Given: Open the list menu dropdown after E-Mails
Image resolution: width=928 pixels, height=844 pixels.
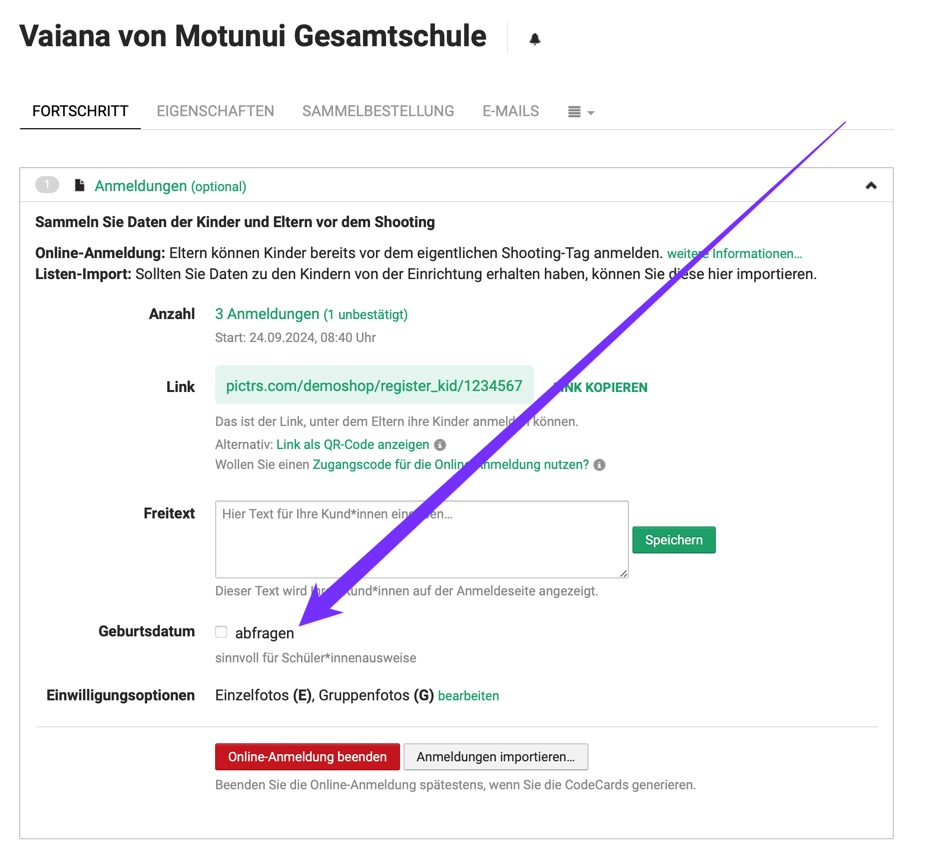Looking at the screenshot, I should click(x=580, y=112).
